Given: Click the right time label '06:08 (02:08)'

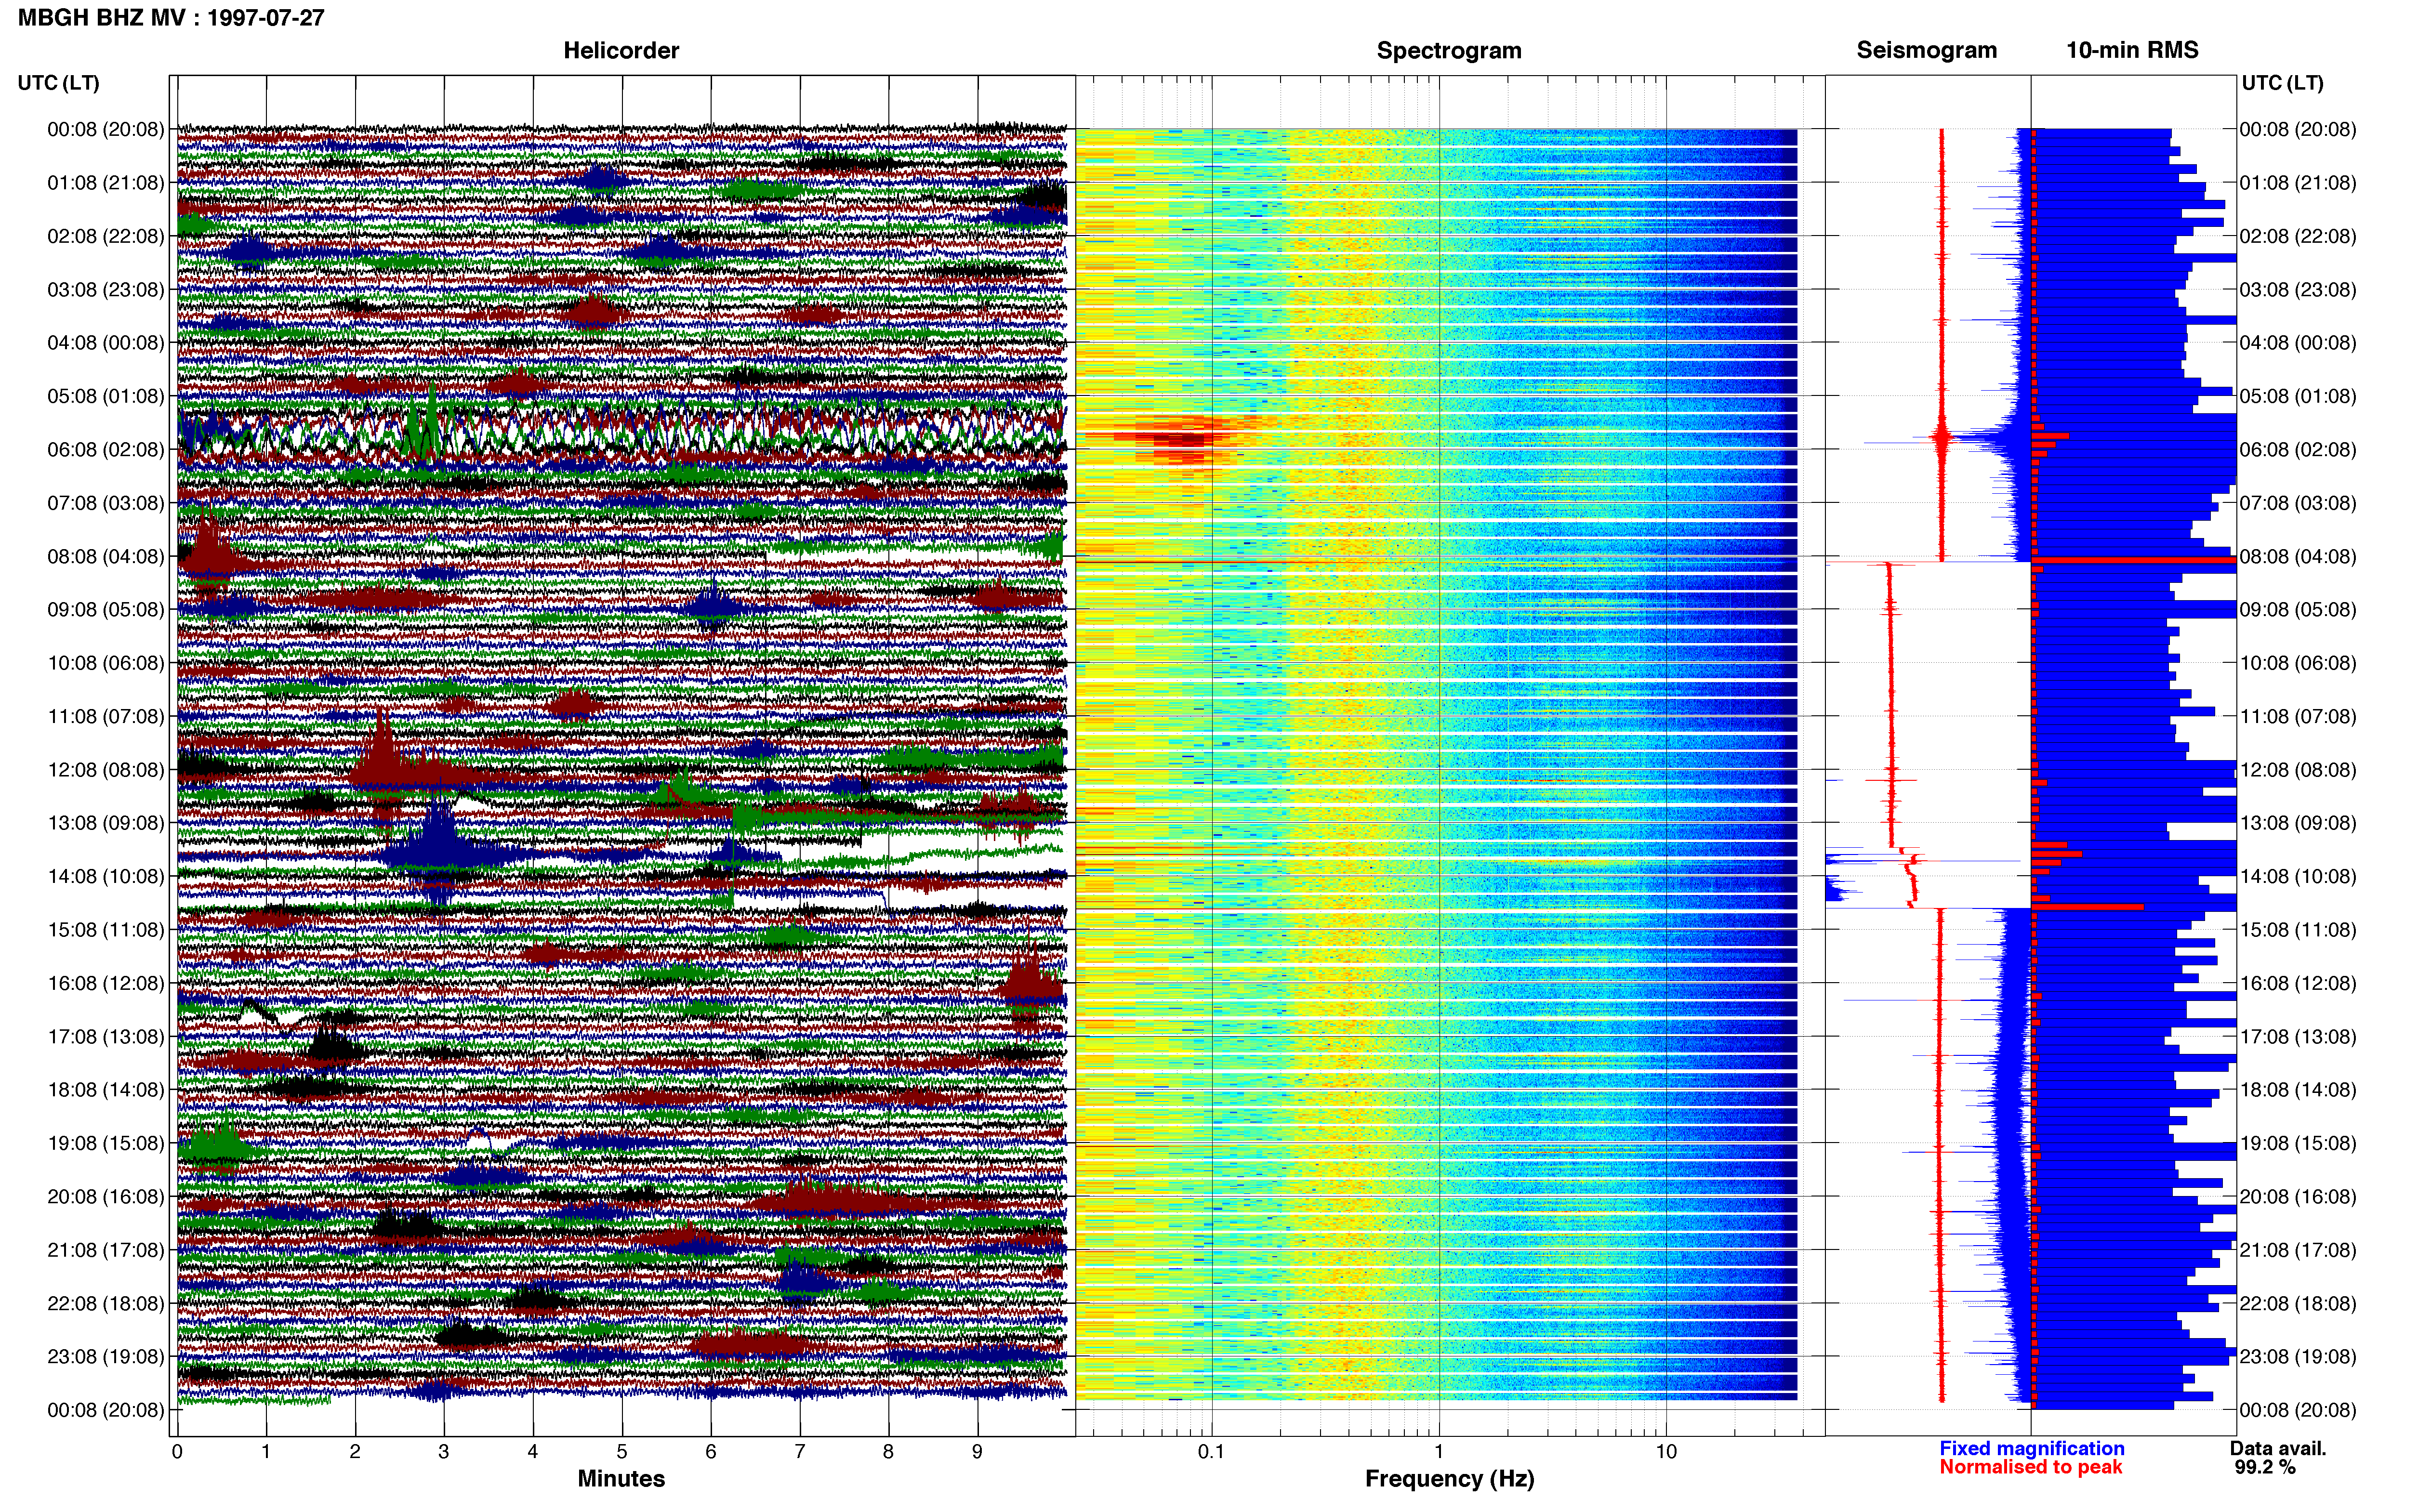Looking at the screenshot, I should click(x=2298, y=450).
